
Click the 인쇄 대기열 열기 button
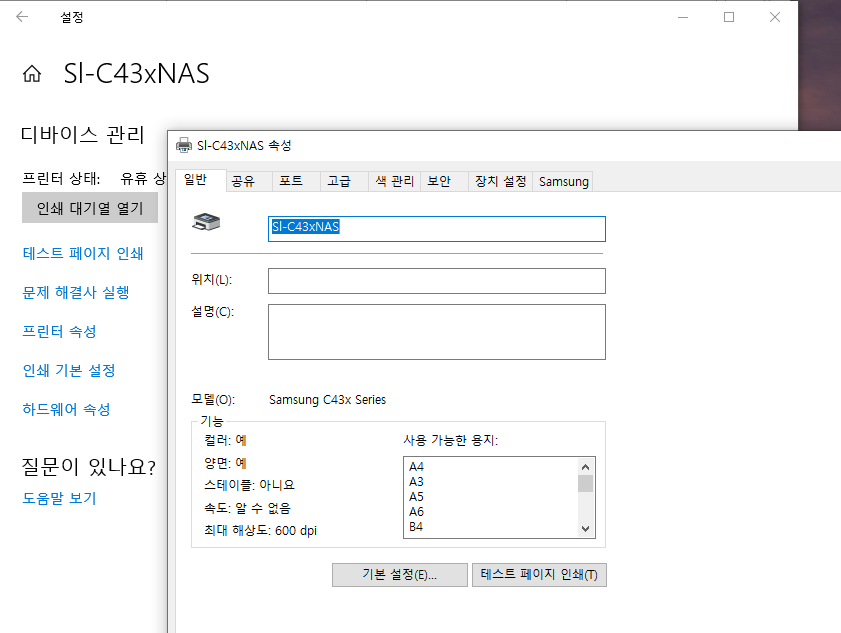point(90,208)
